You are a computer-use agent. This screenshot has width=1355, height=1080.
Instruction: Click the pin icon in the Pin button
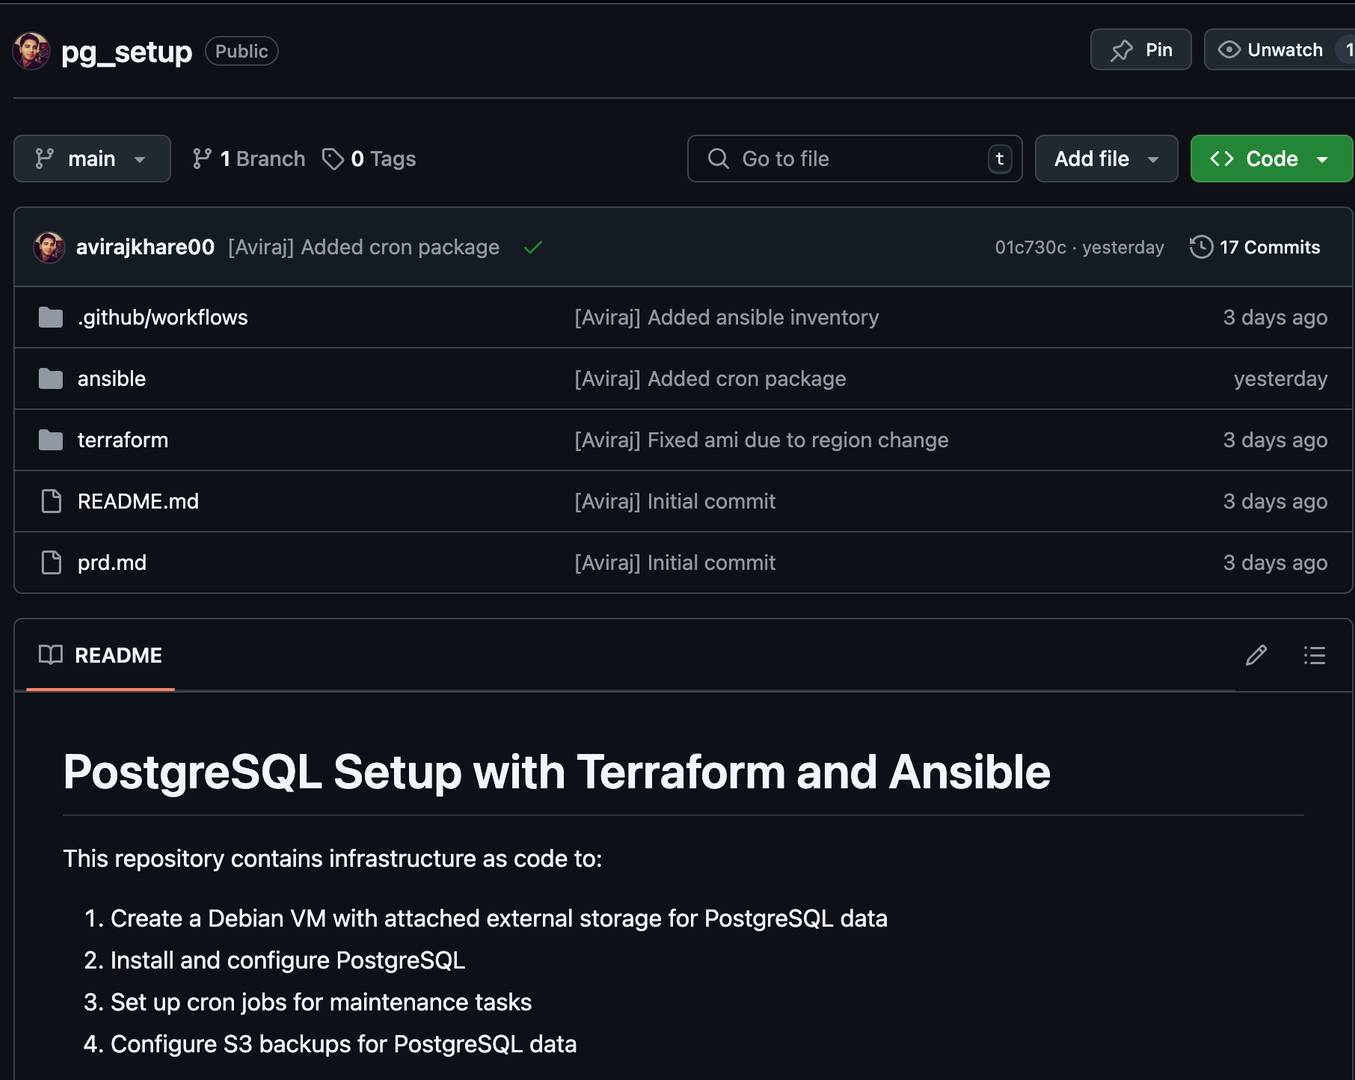(x=1122, y=50)
